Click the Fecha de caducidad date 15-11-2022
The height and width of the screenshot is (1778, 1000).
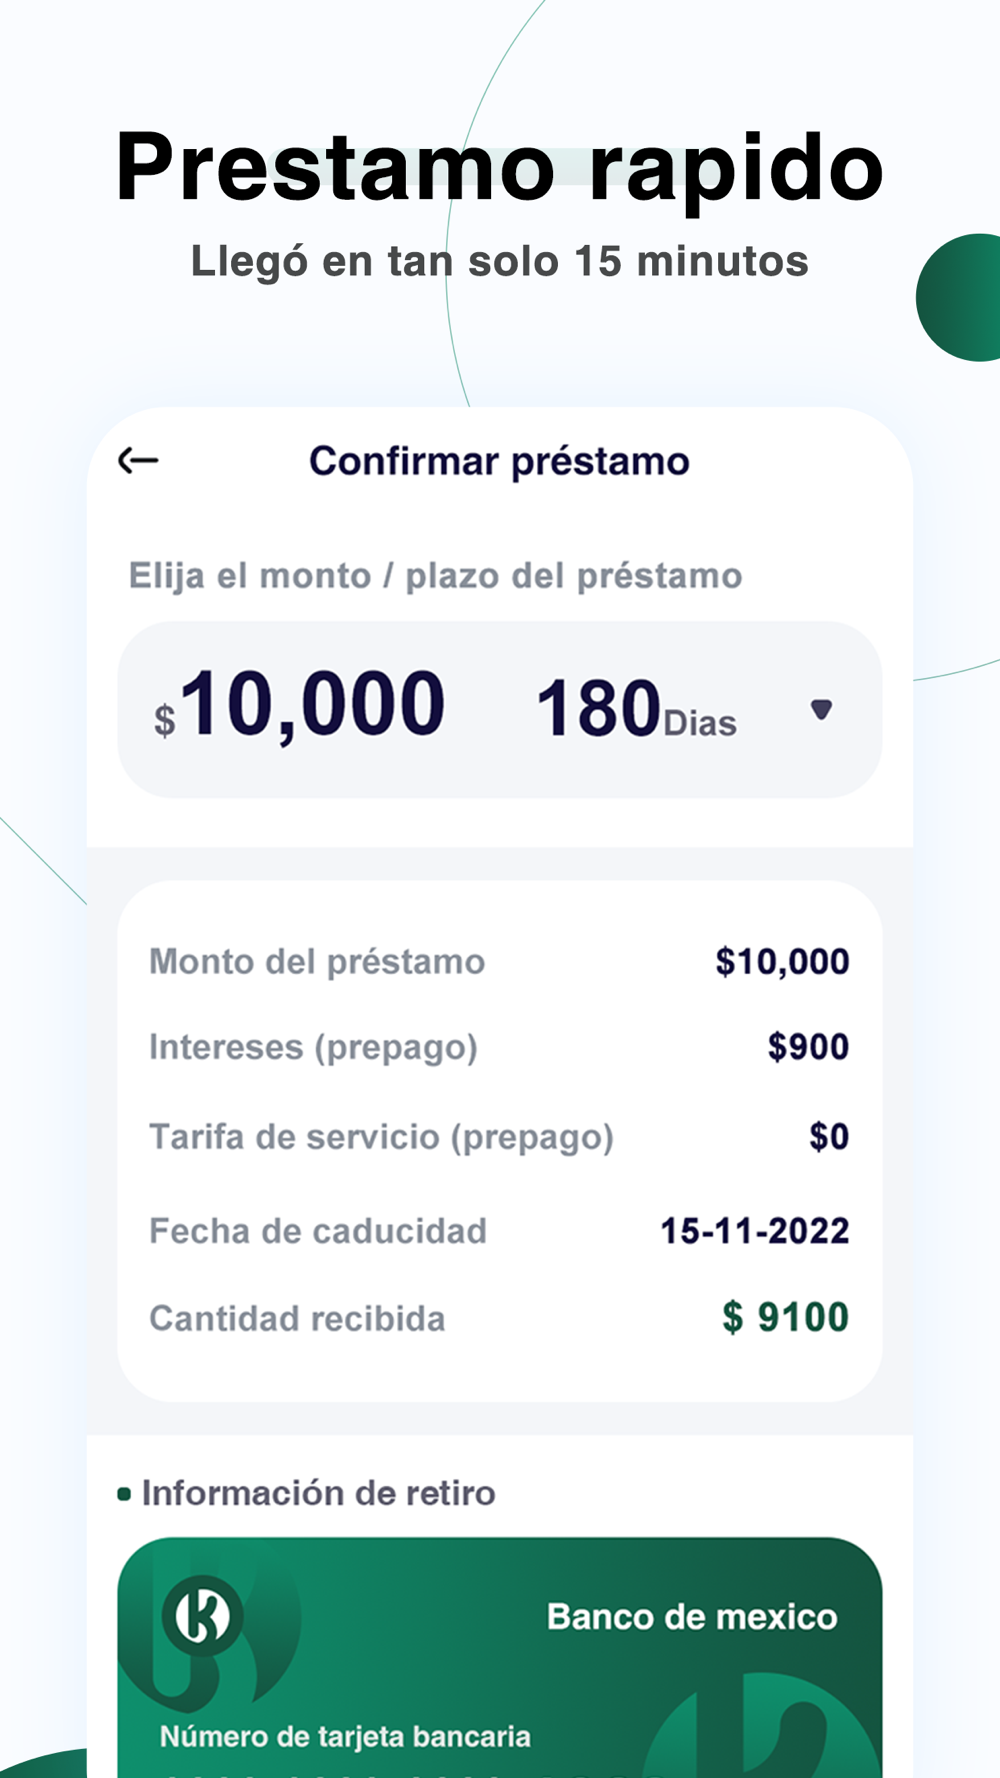point(755,1231)
